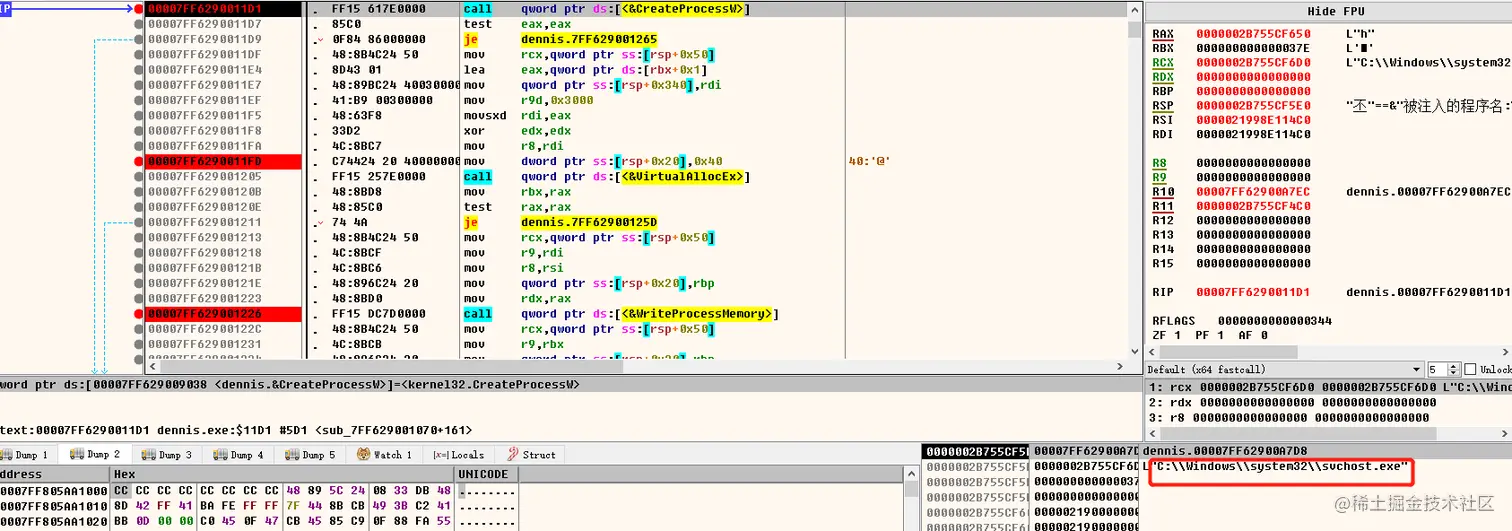Image resolution: width=1512 pixels, height=531 pixels.
Task: Toggle breakpoint bullet at 00007FF6290011D7
Action: [138, 24]
